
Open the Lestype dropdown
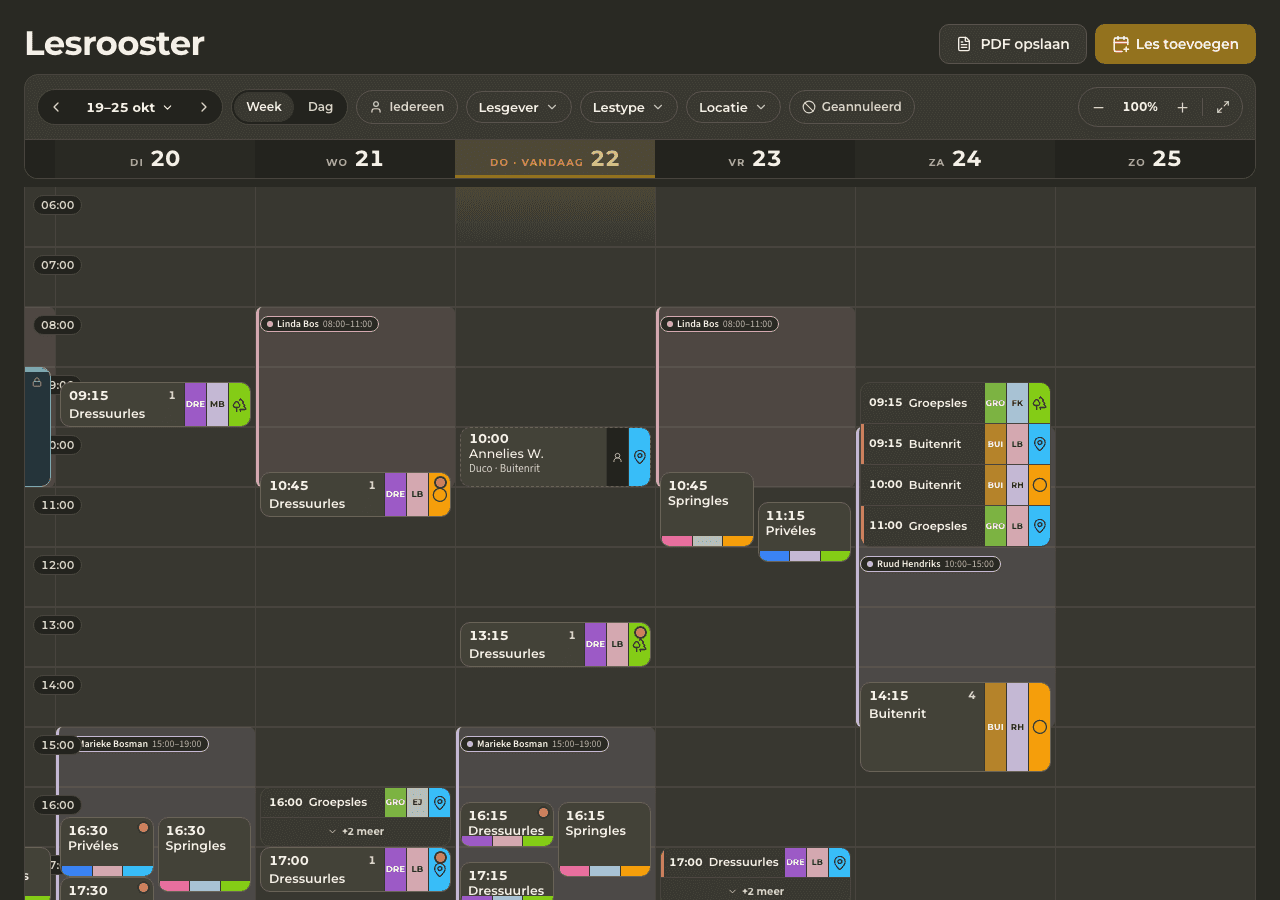tap(629, 107)
